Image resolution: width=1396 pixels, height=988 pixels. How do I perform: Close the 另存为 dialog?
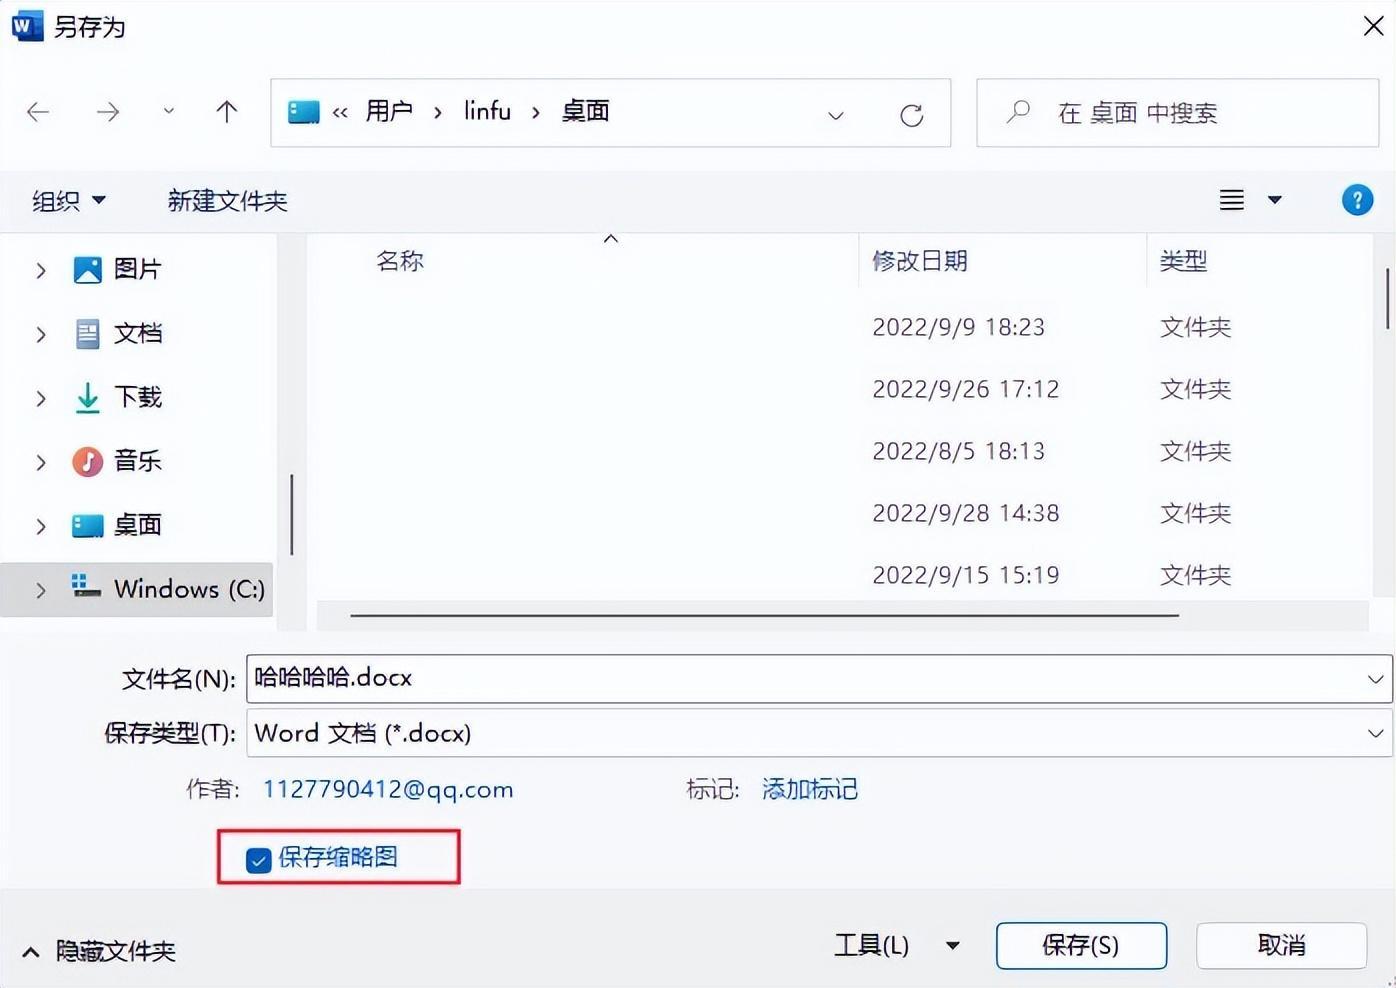click(x=1373, y=26)
